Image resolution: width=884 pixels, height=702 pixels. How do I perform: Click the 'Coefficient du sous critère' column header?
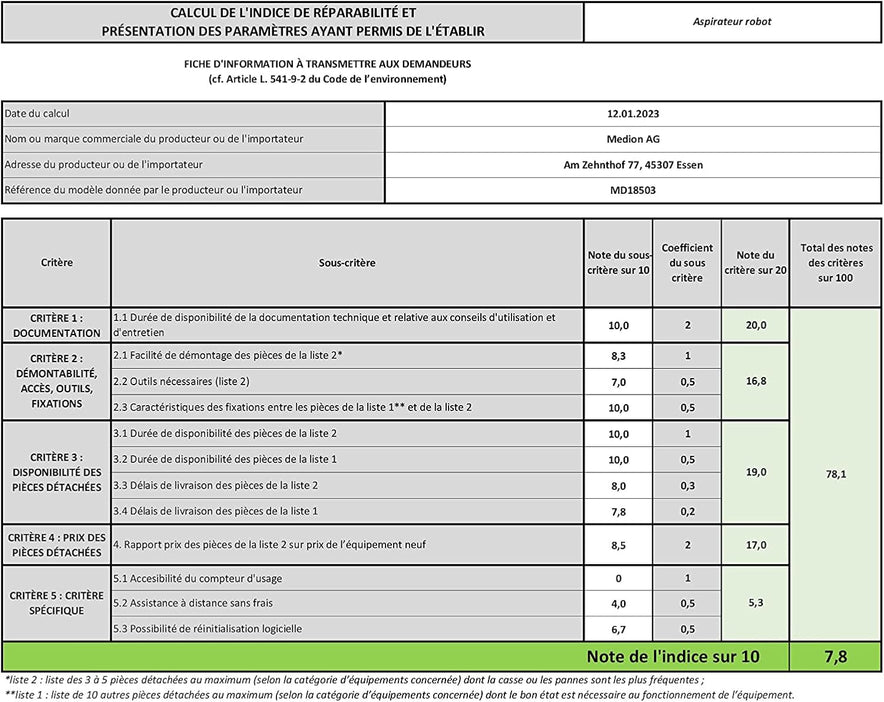[687, 262]
